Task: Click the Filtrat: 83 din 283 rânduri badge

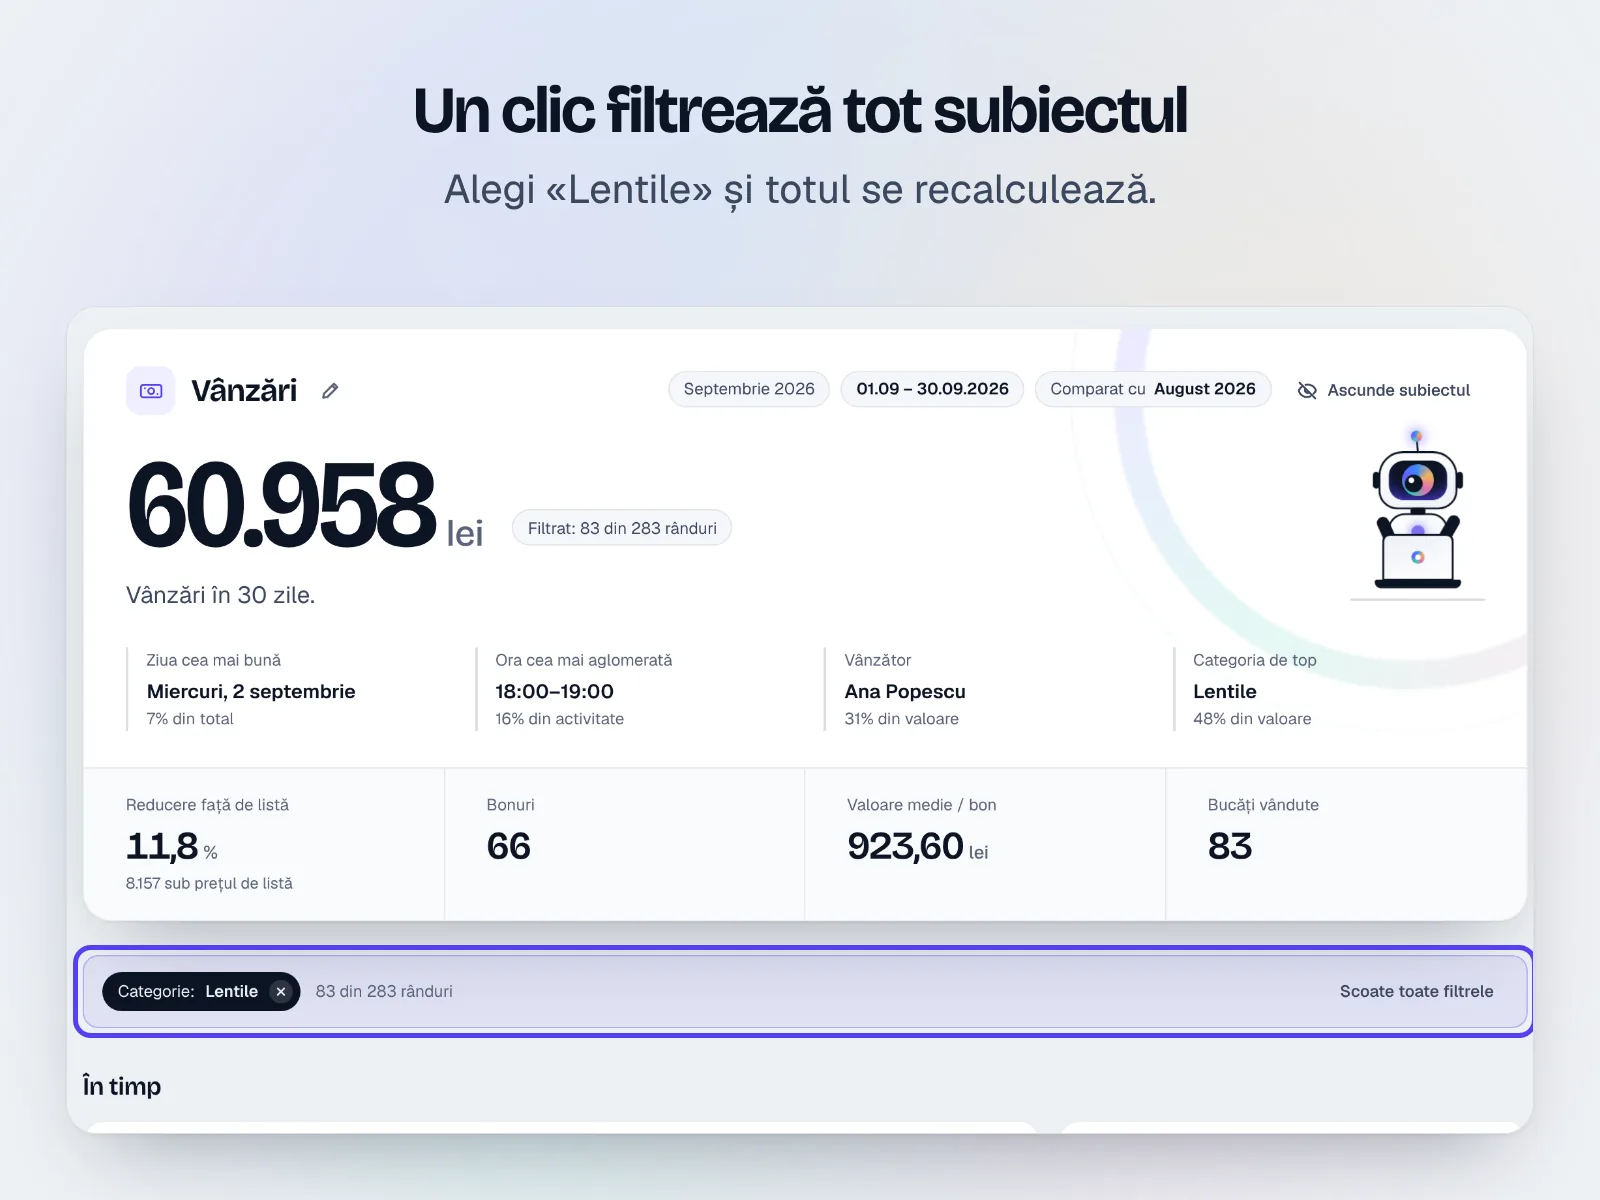Action: pos(622,528)
